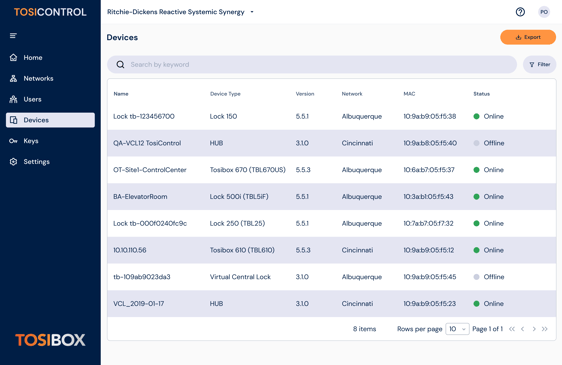Open the Keys menu item
The width and height of the screenshot is (562, 365).
point(50,141)
